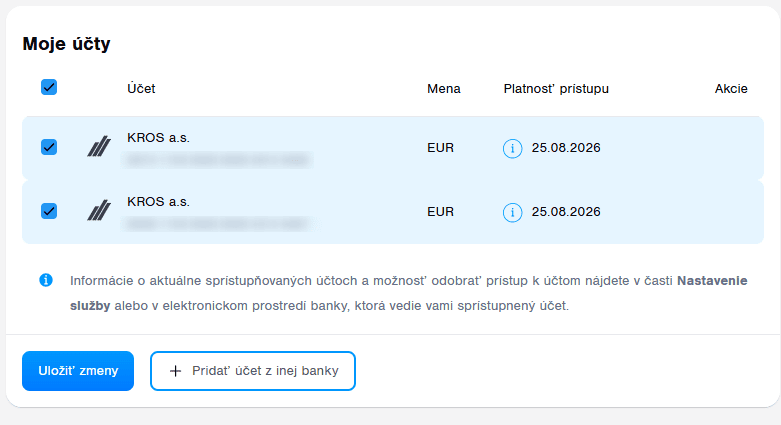Toggle the select-all accounts checkbox in header
This screenshot has height=425, width=781.
(x=49, y=88)
